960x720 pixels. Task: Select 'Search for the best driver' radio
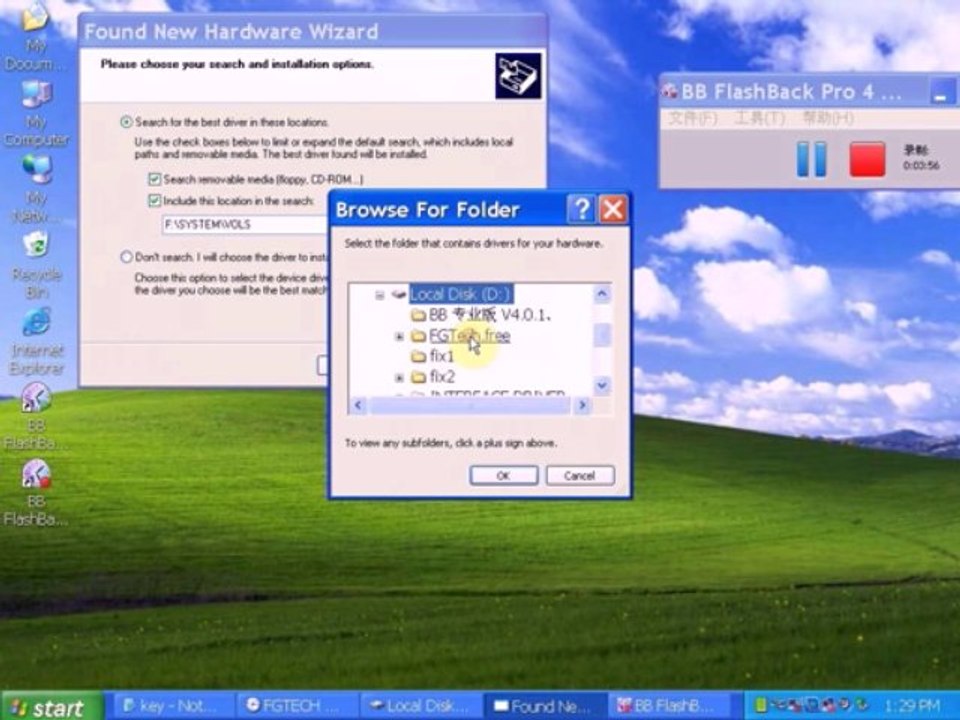pyautogui.click(x=126, y=122)
